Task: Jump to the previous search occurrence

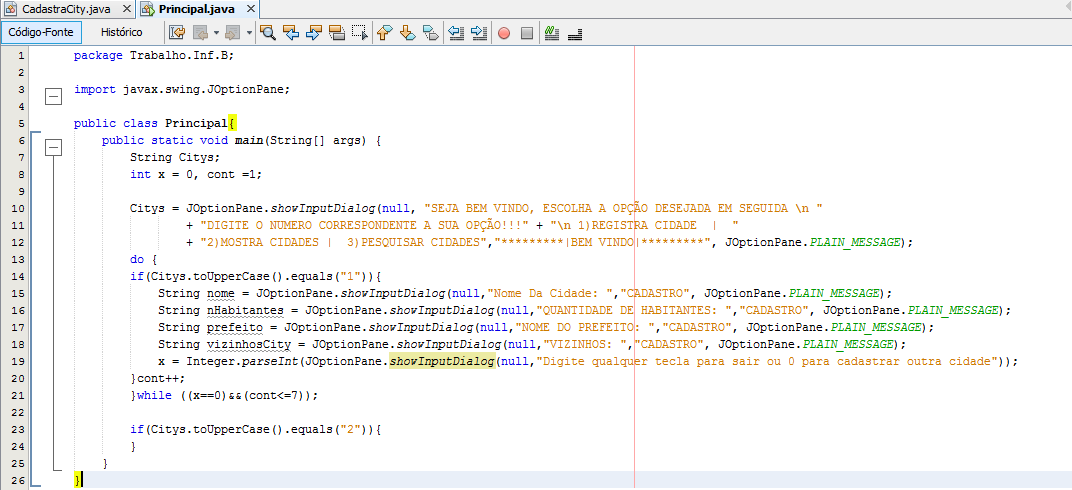Action: coord(291,32)
